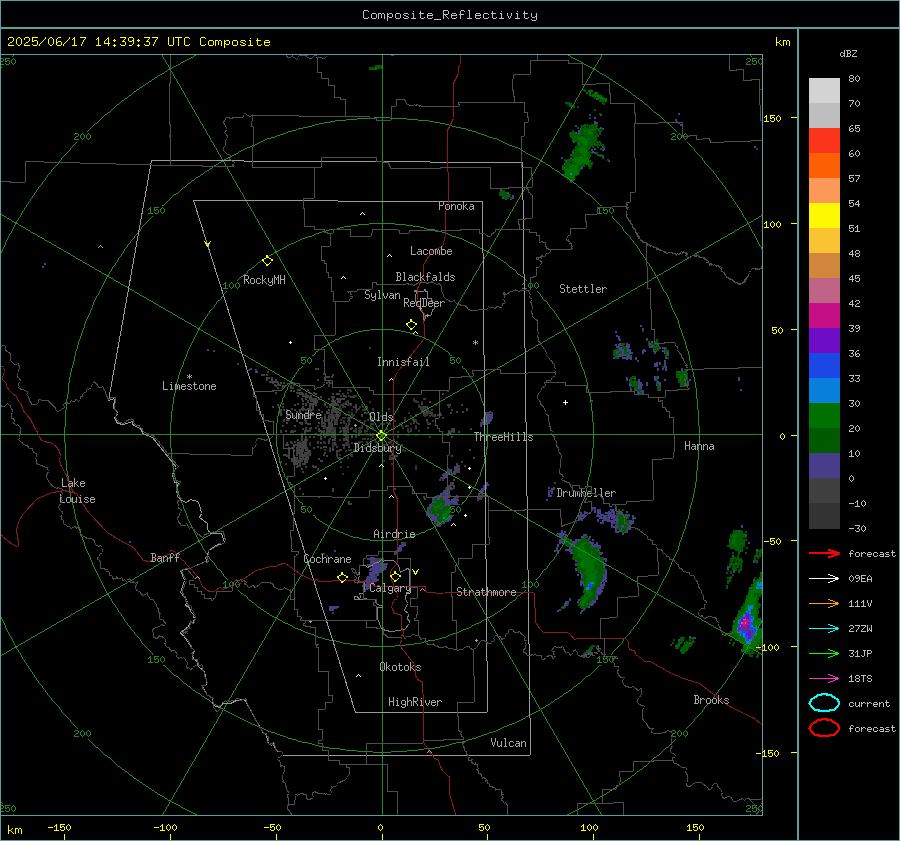
Task: Select the yellow diamond marker below Cochrane
Action: point(342,578)
